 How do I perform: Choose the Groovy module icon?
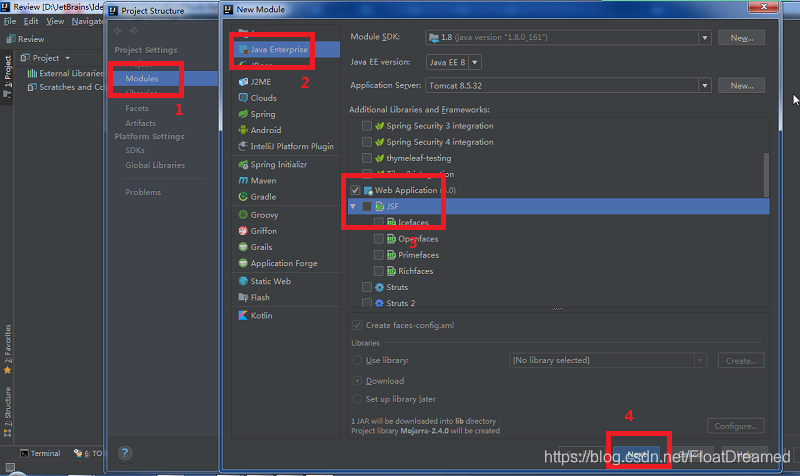243,215
